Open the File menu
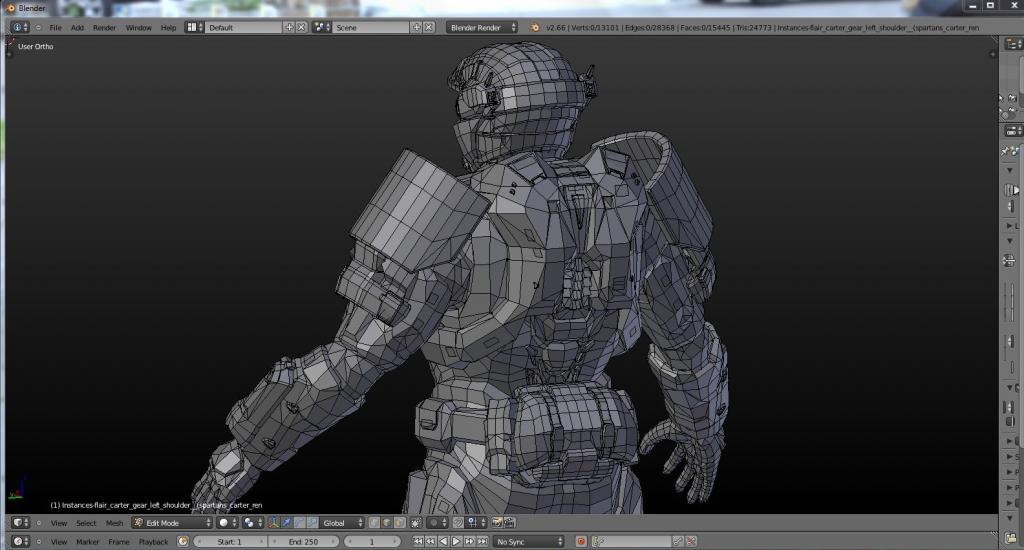Image resolution: width=1024 pixels, height=550 pixels. pos(56,27)
